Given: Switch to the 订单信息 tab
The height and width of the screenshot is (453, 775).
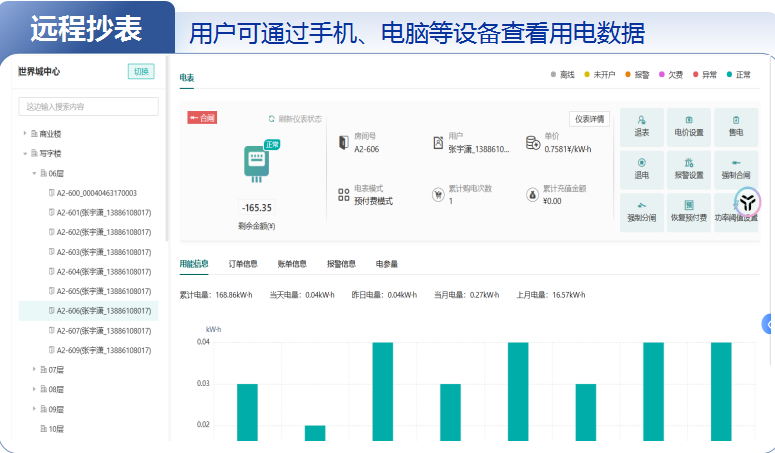Looking at the screenshot, I should [243, 264].
